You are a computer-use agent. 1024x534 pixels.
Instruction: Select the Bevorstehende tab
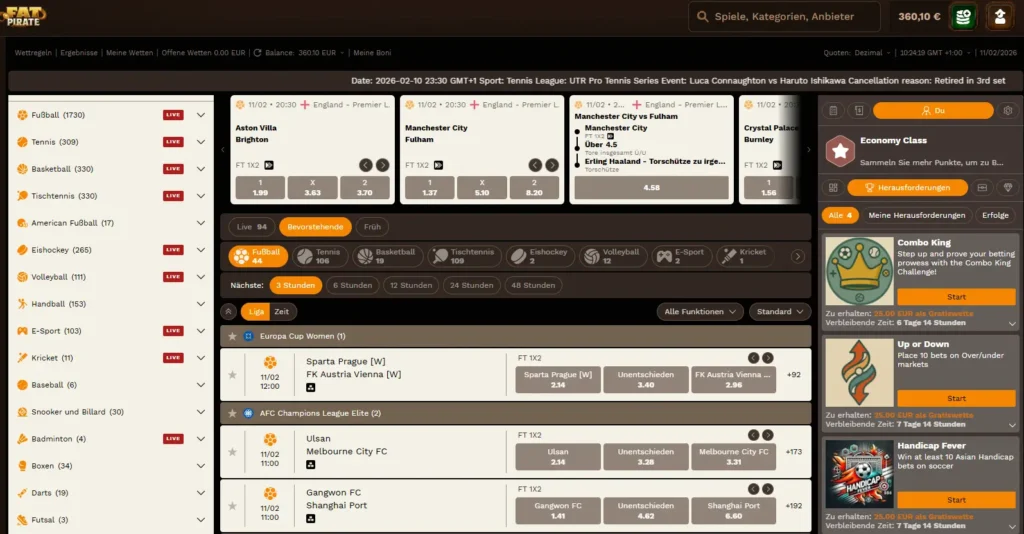click(315, 227)
